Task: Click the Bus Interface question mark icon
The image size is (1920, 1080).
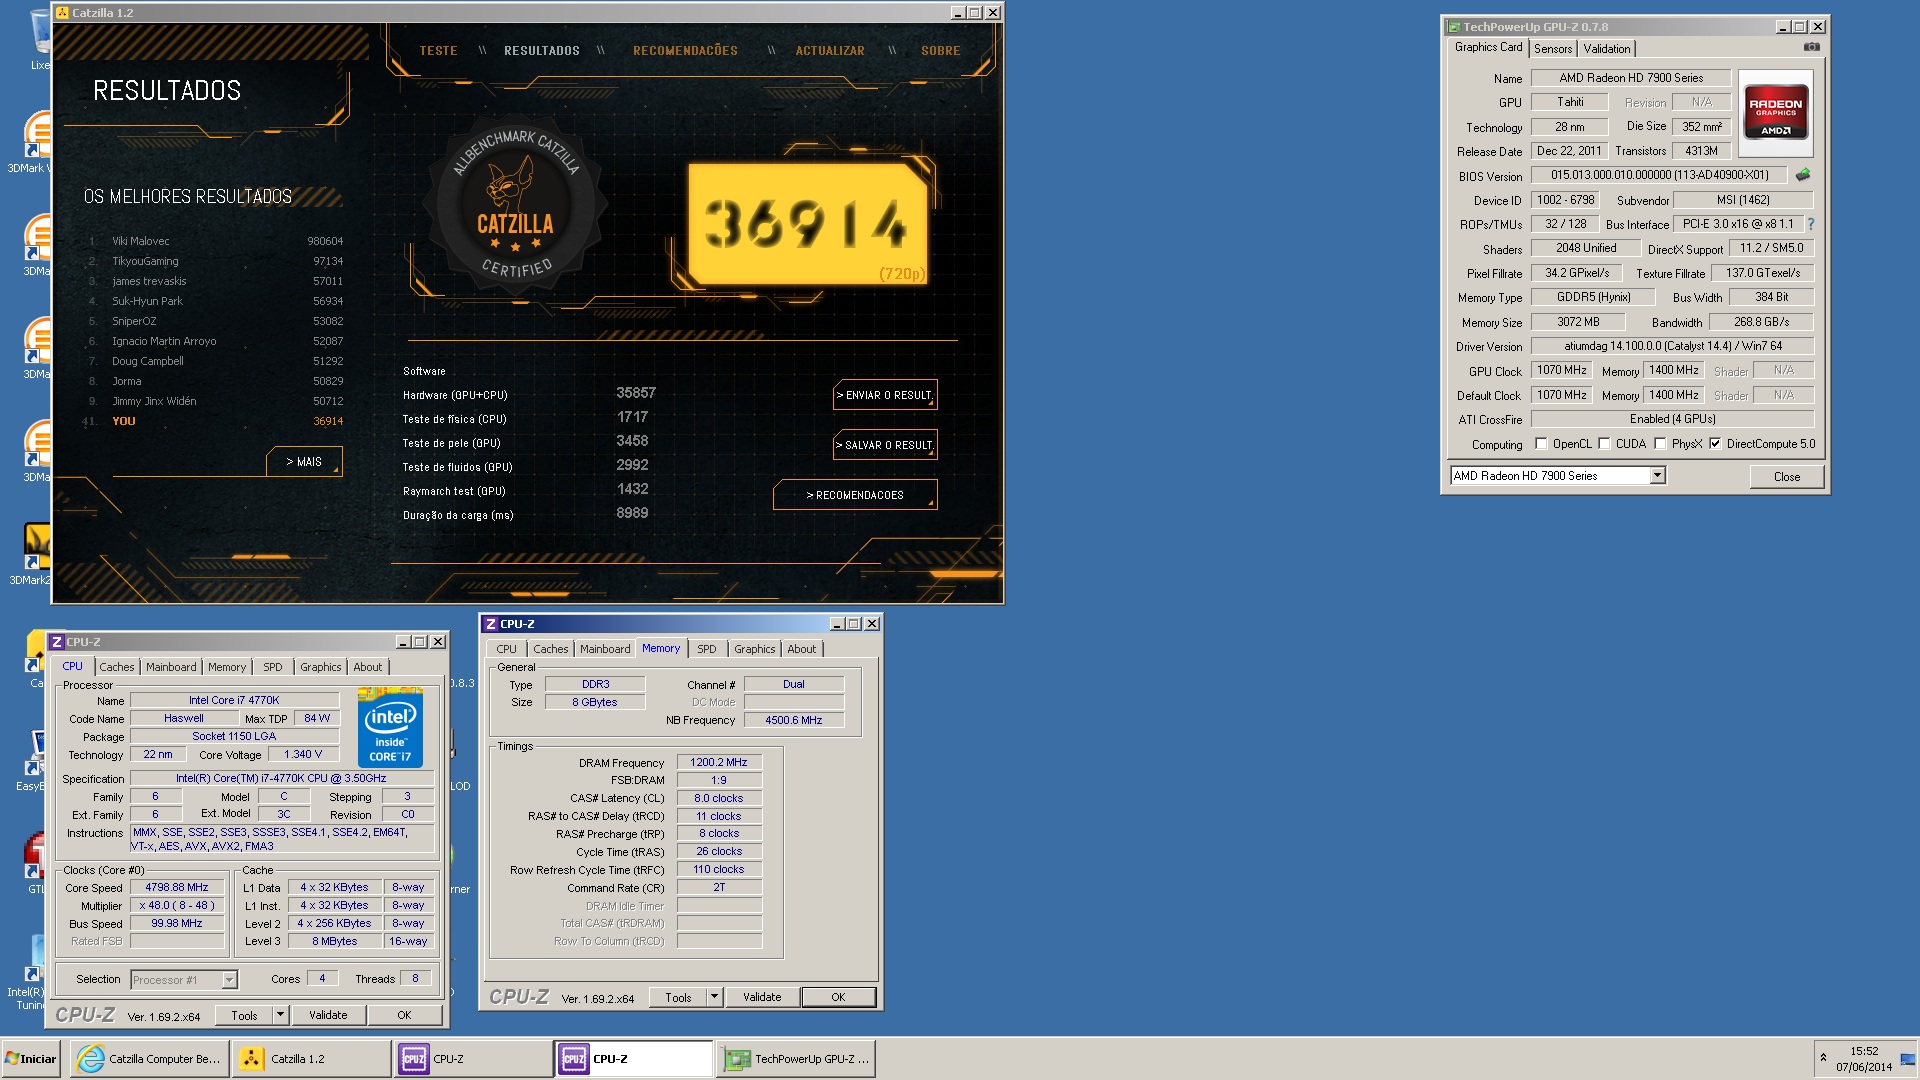Action: [x=1810, y=224]
